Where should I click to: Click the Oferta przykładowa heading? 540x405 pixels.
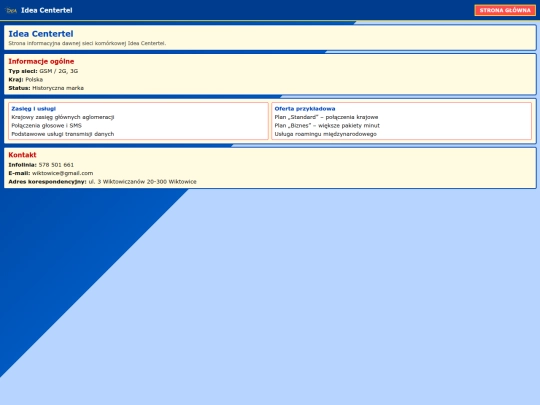305,109
